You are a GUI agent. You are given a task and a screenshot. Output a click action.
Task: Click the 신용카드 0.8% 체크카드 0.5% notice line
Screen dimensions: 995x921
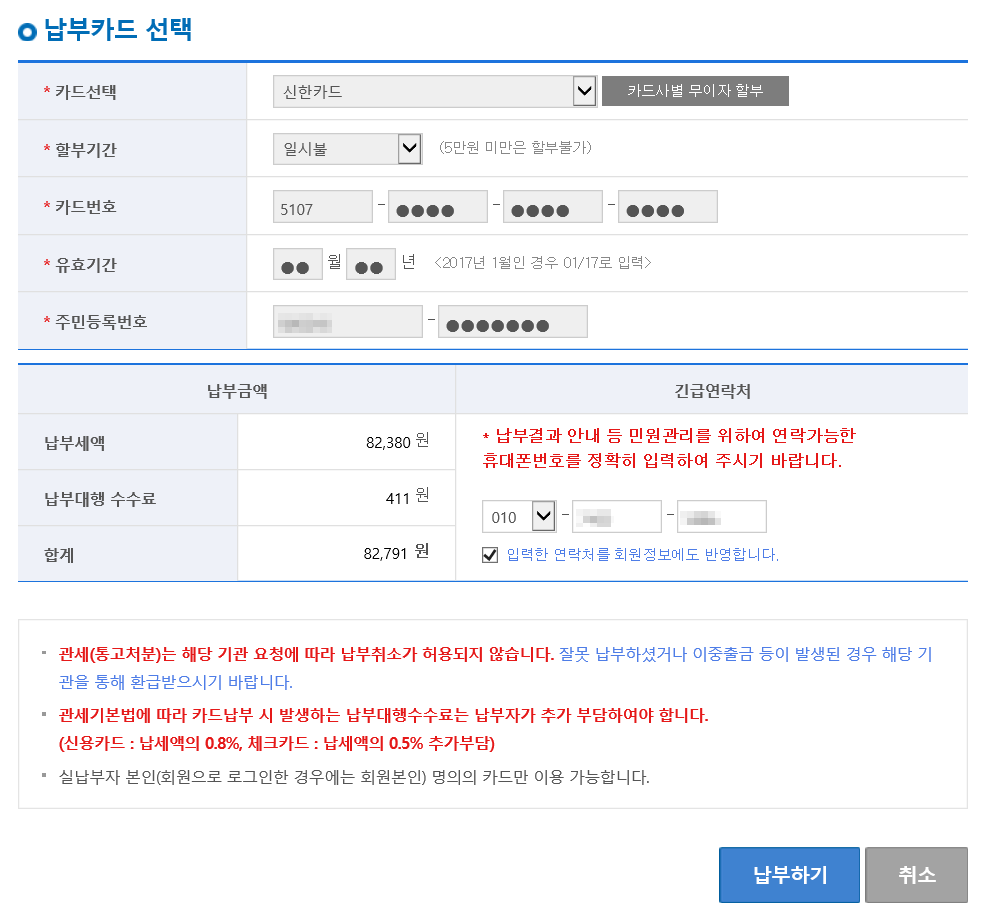[x=277, y=743]
